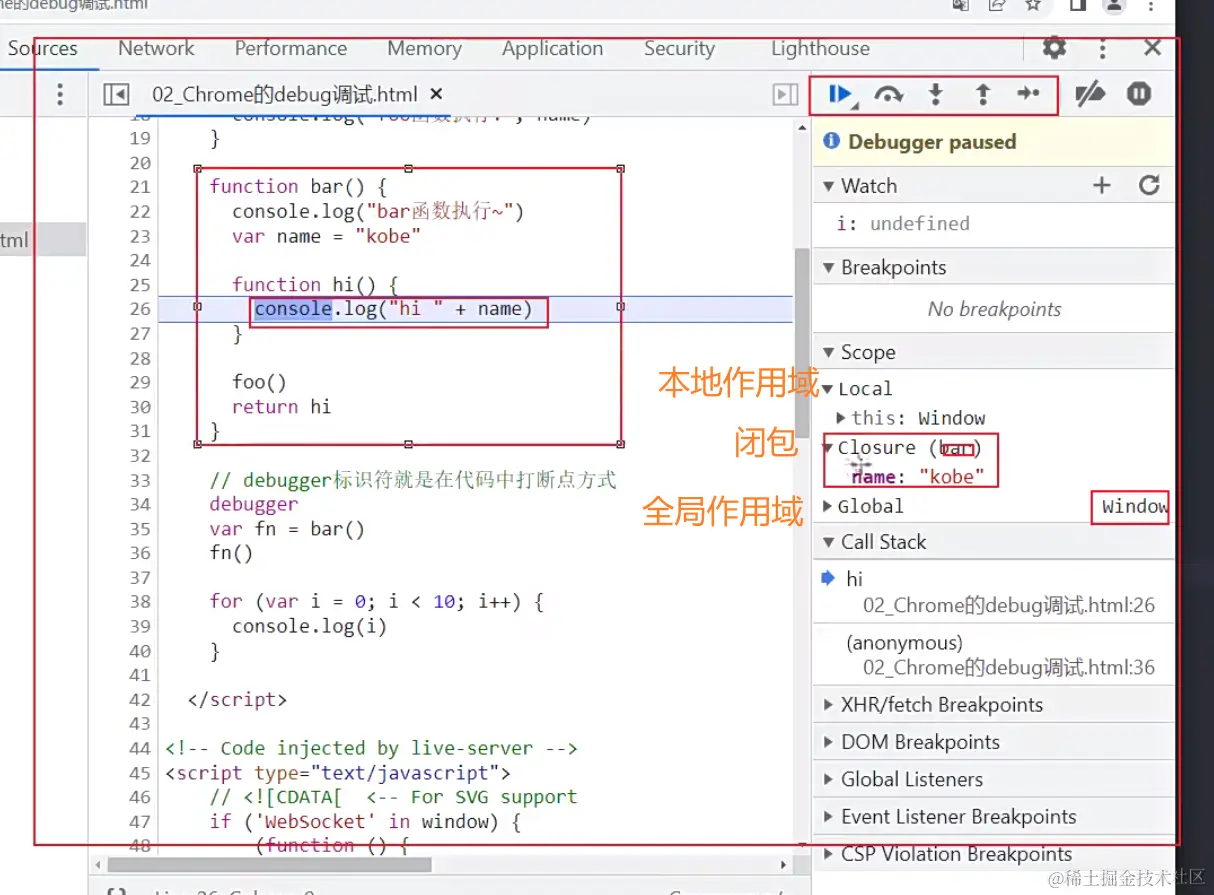
Task: Select the hi call stack frame
Action: coord(994,591)
